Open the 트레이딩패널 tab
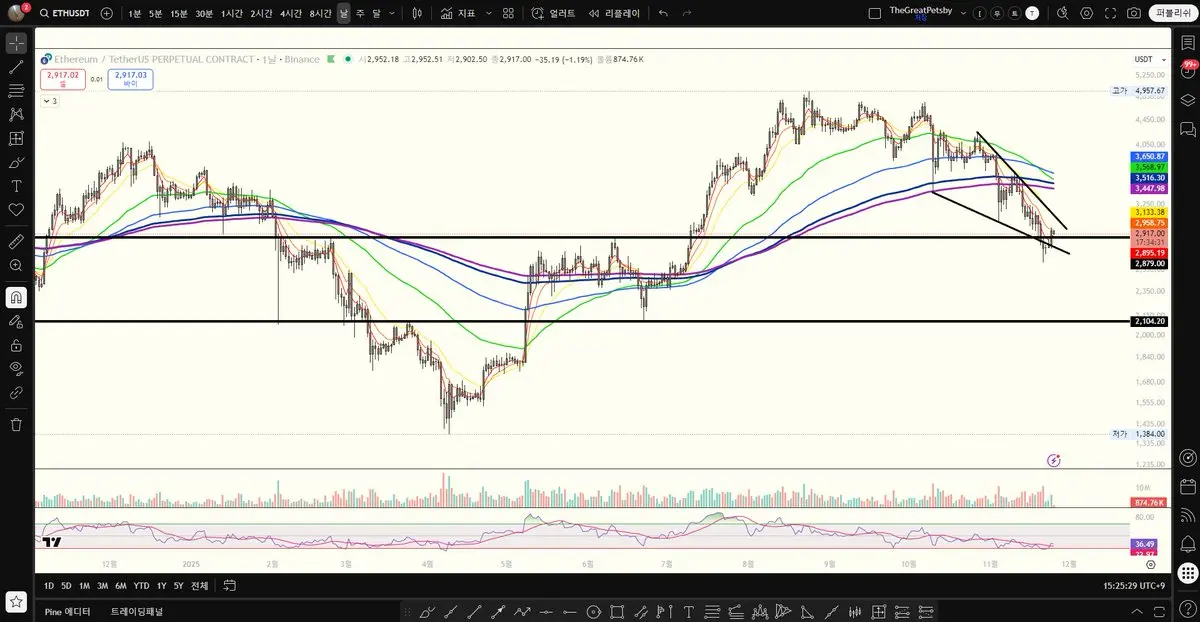 click(137, 611)
